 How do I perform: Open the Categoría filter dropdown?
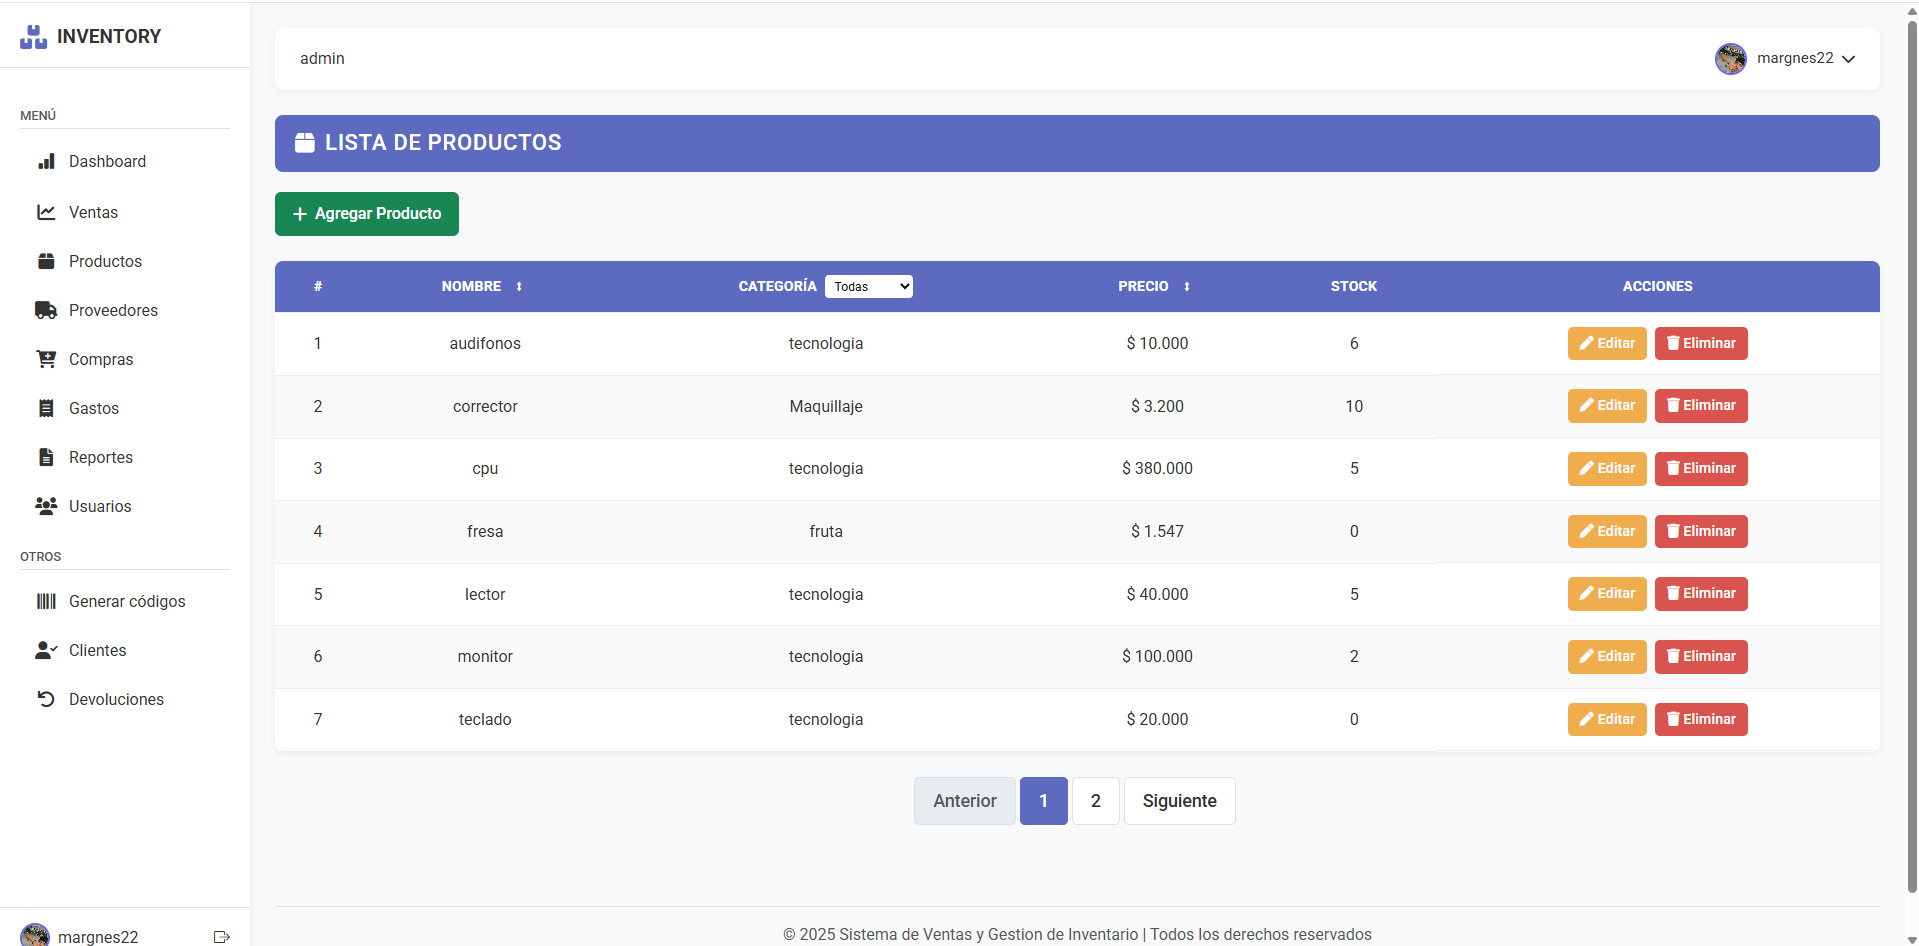pos(868,287)
